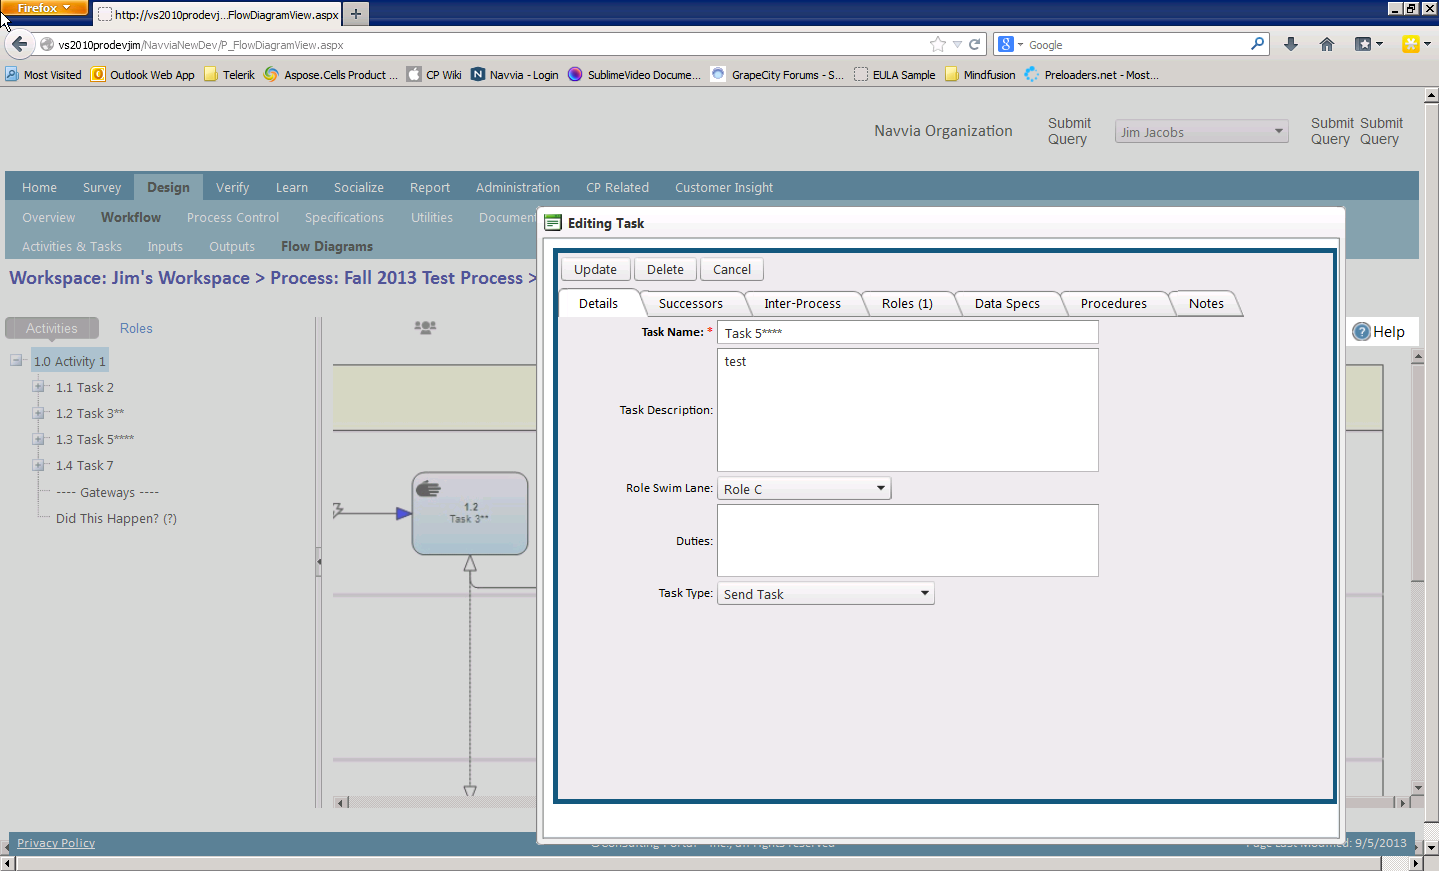This screenshot has height=871, width=1439.
Task: Click into the Task Description text area
Action: 908,410
